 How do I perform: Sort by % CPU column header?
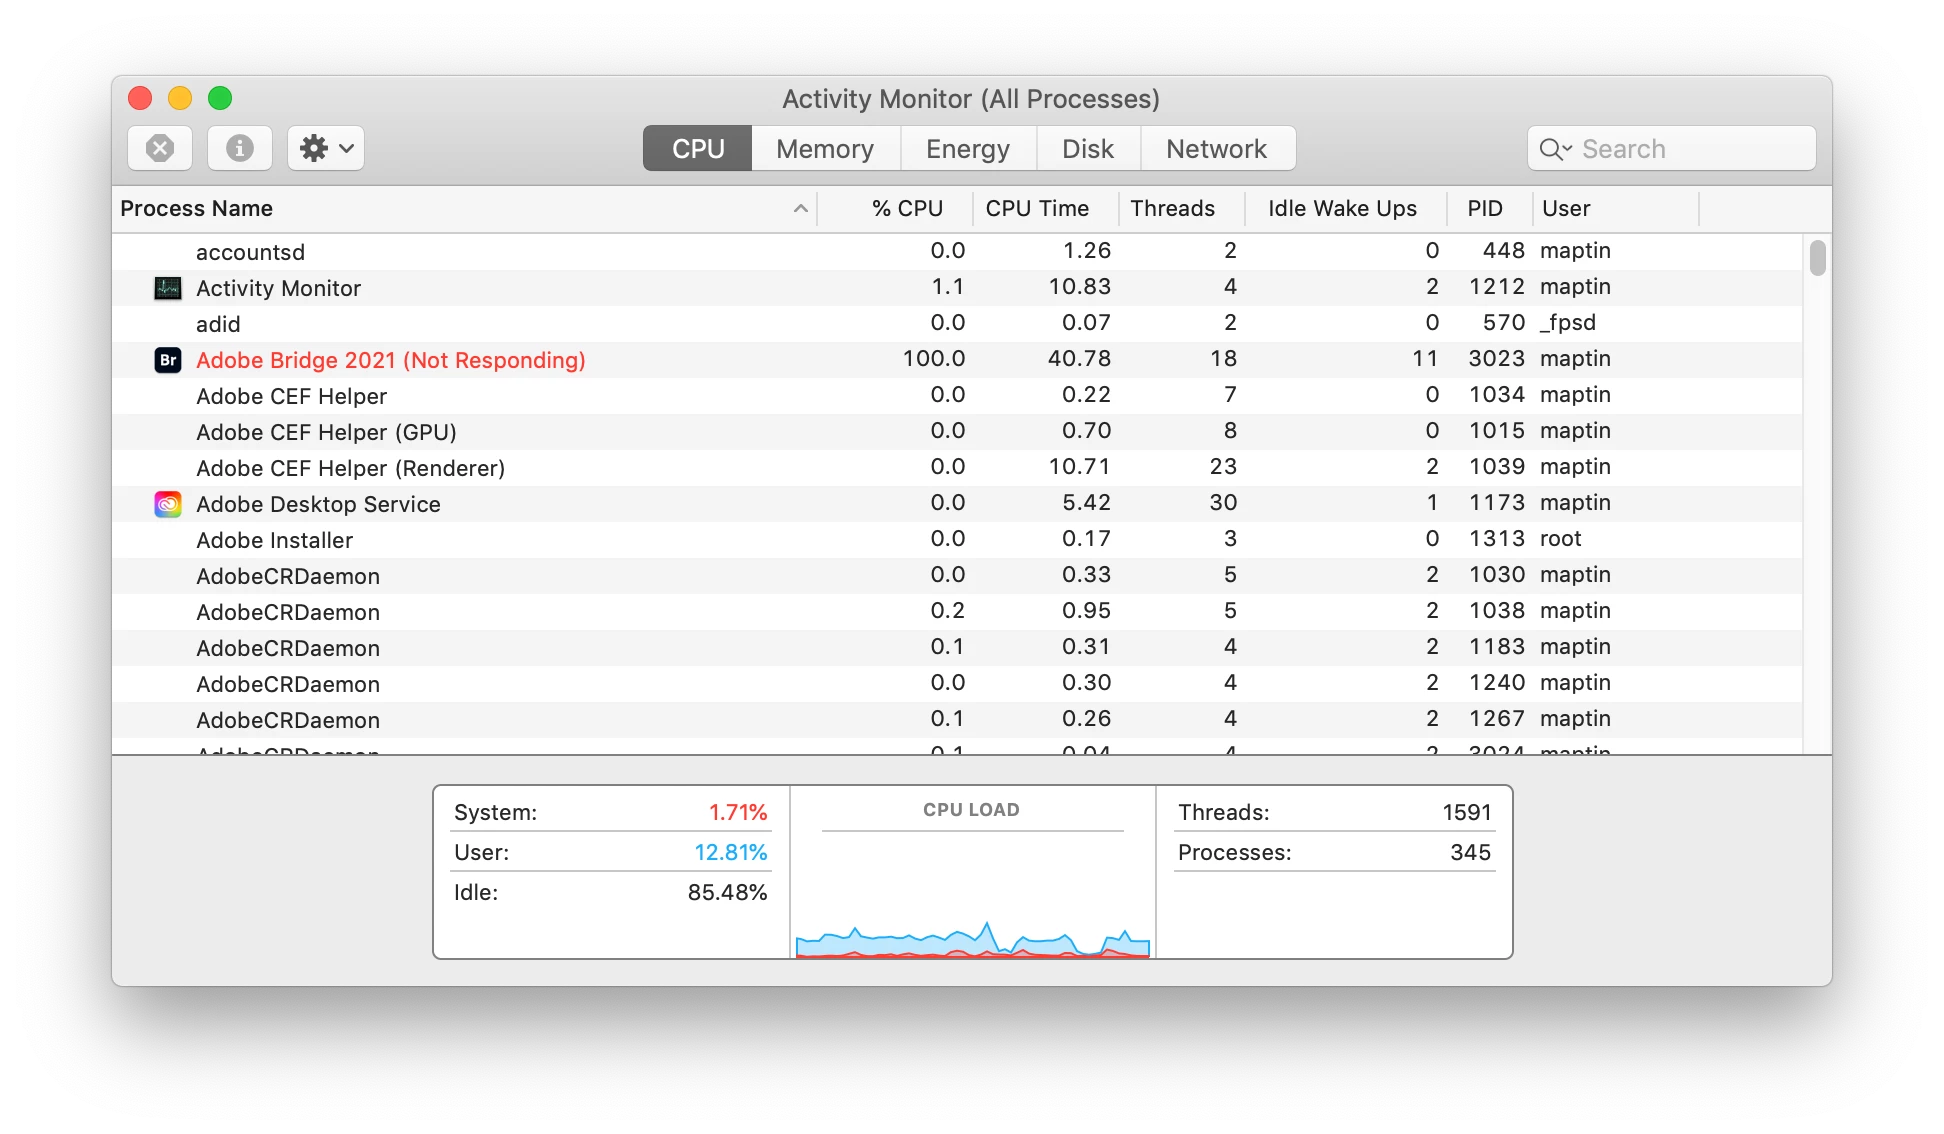click(906, 208)
